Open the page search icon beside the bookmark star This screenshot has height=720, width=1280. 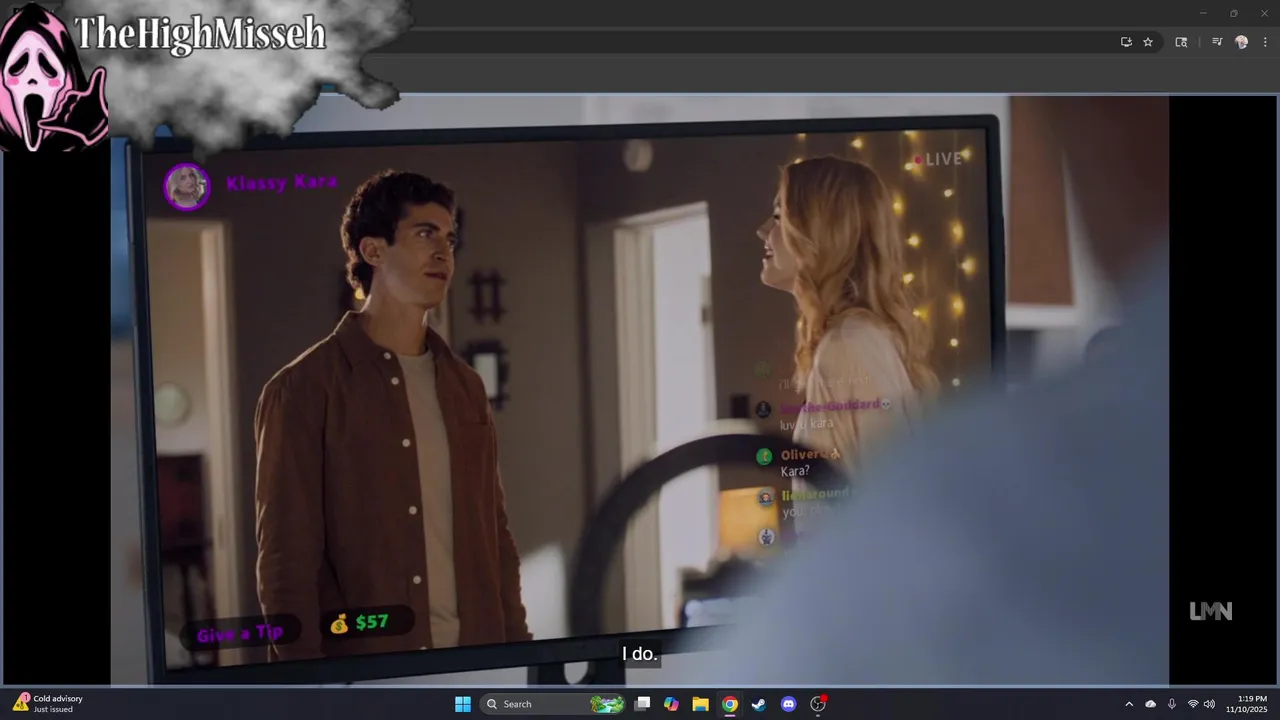tap(1181, 42)
